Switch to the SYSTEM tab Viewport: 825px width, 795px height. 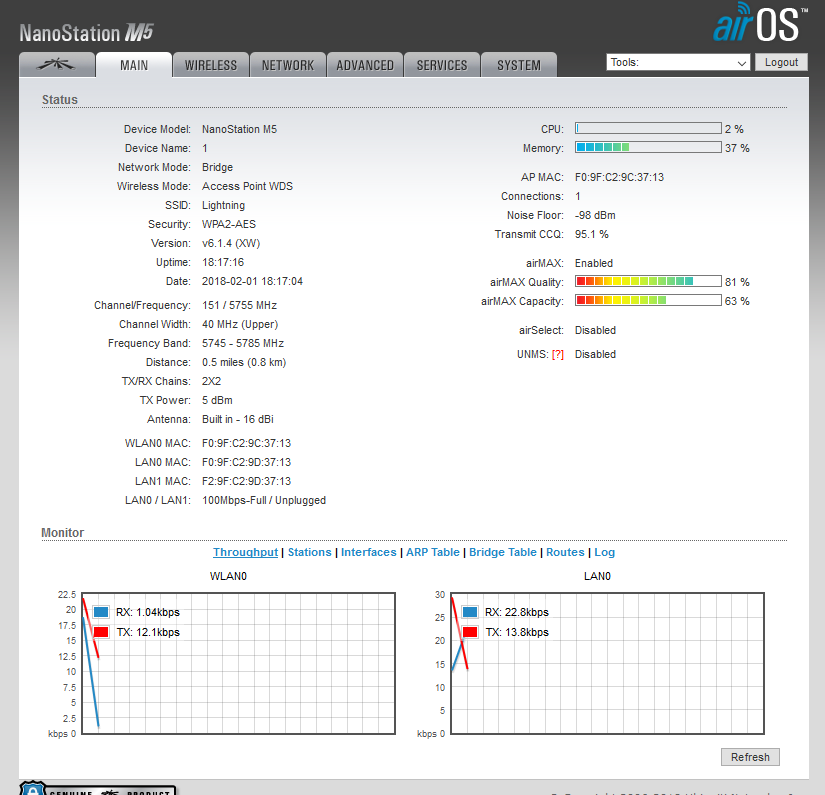pos(519,65)
